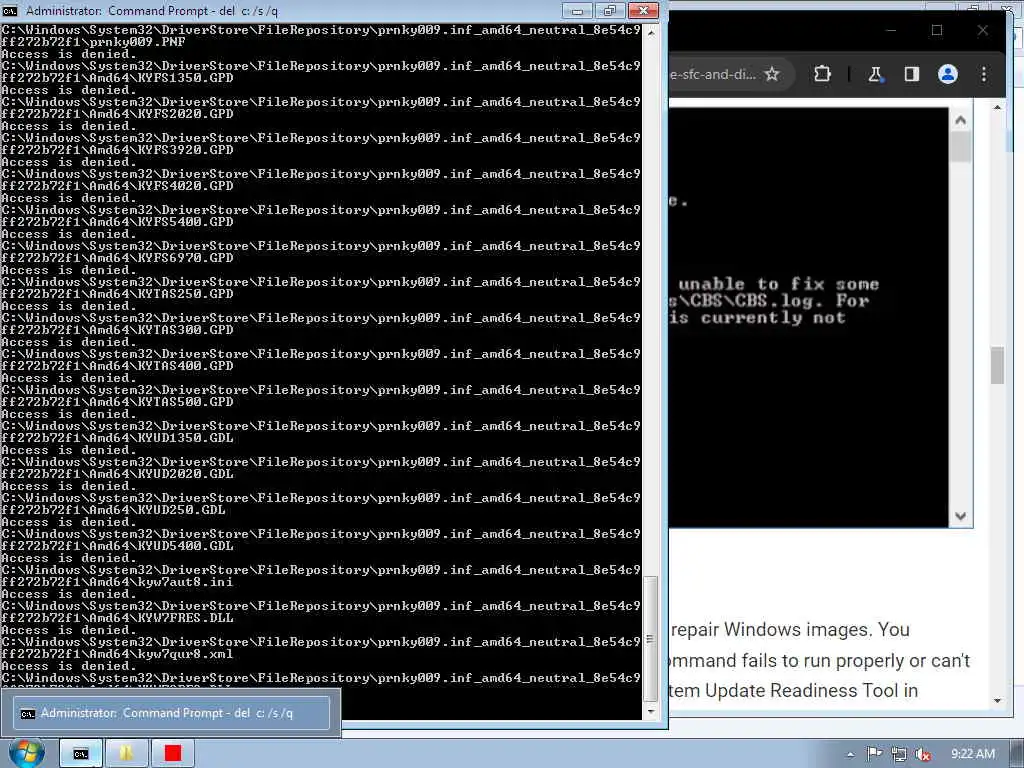Click the kyw7qur8.xml line in the console
Screen dimensions: 1024x768
pos(118,654)
